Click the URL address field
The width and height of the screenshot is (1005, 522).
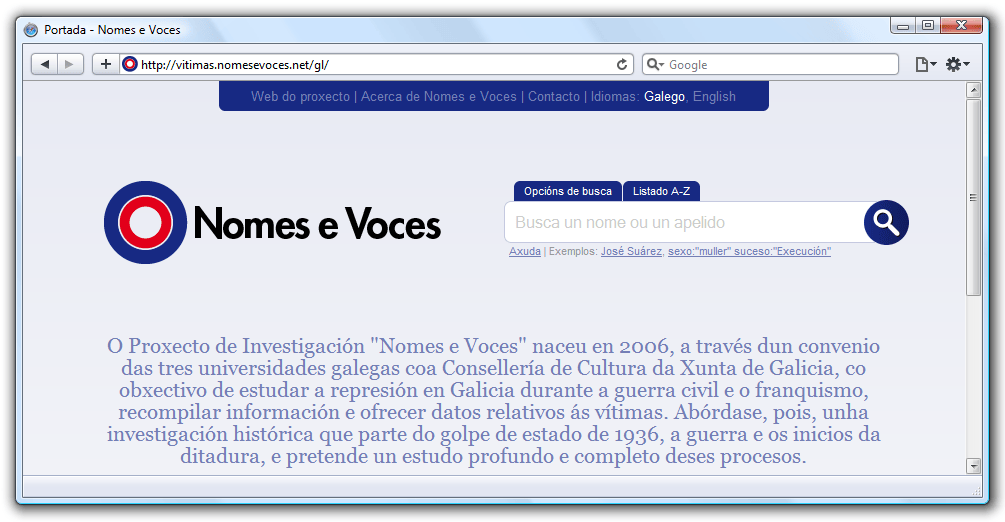[375, 64]
